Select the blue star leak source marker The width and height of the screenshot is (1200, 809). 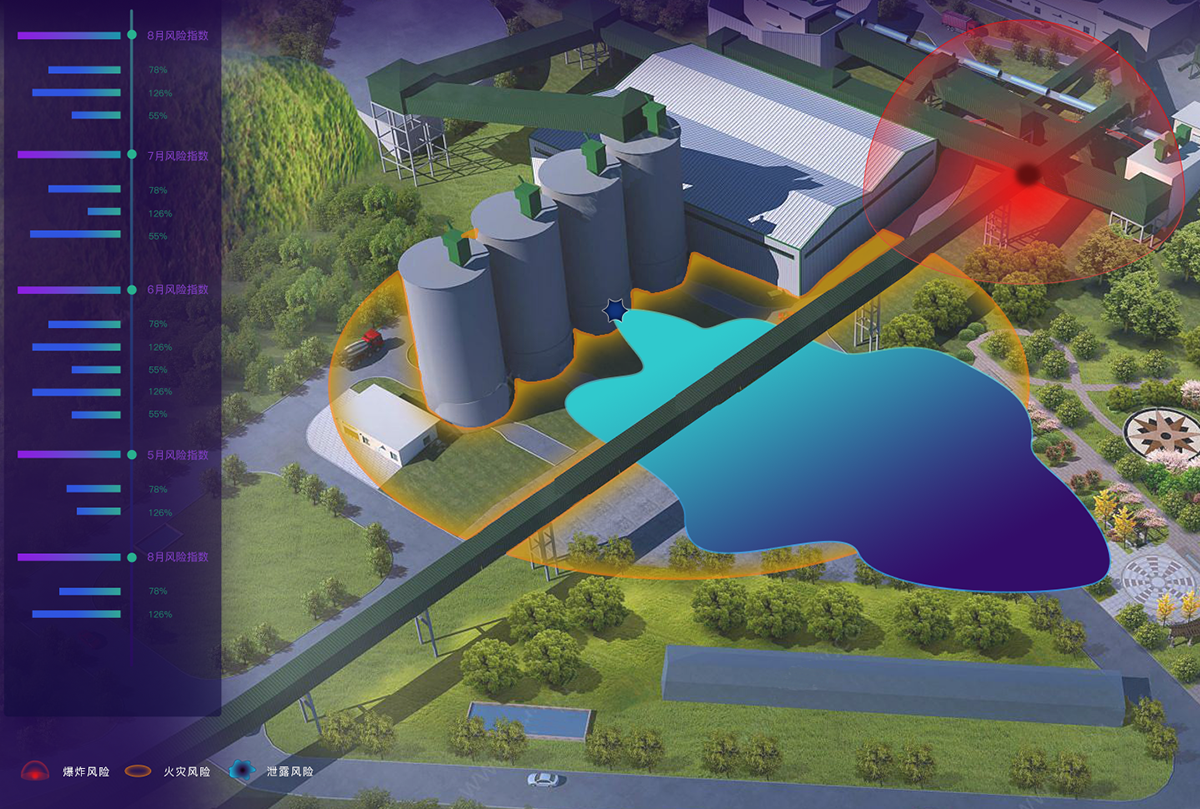point(613,313)
